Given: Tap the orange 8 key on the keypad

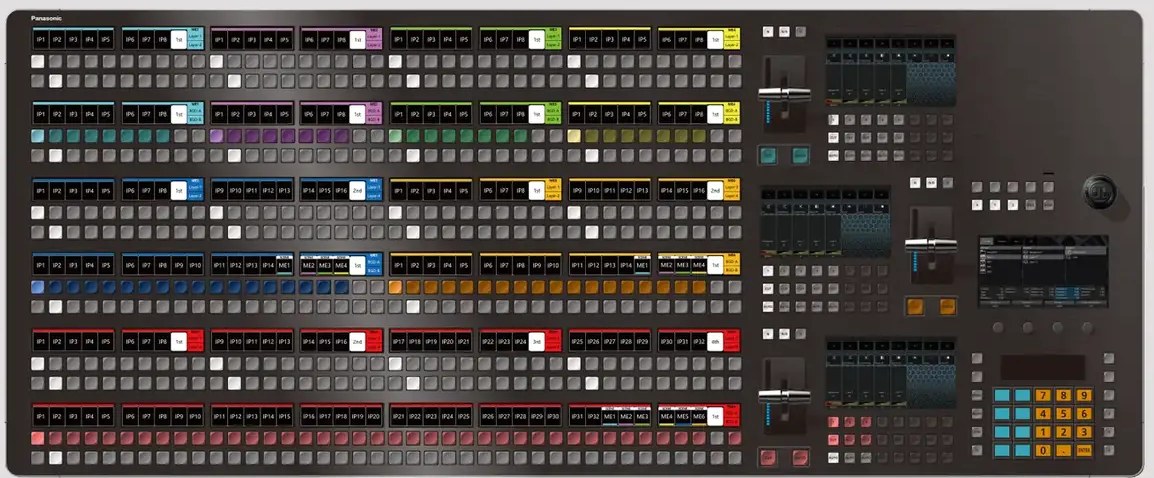Looking at the screenshot, I should [x=1063, y=395].
